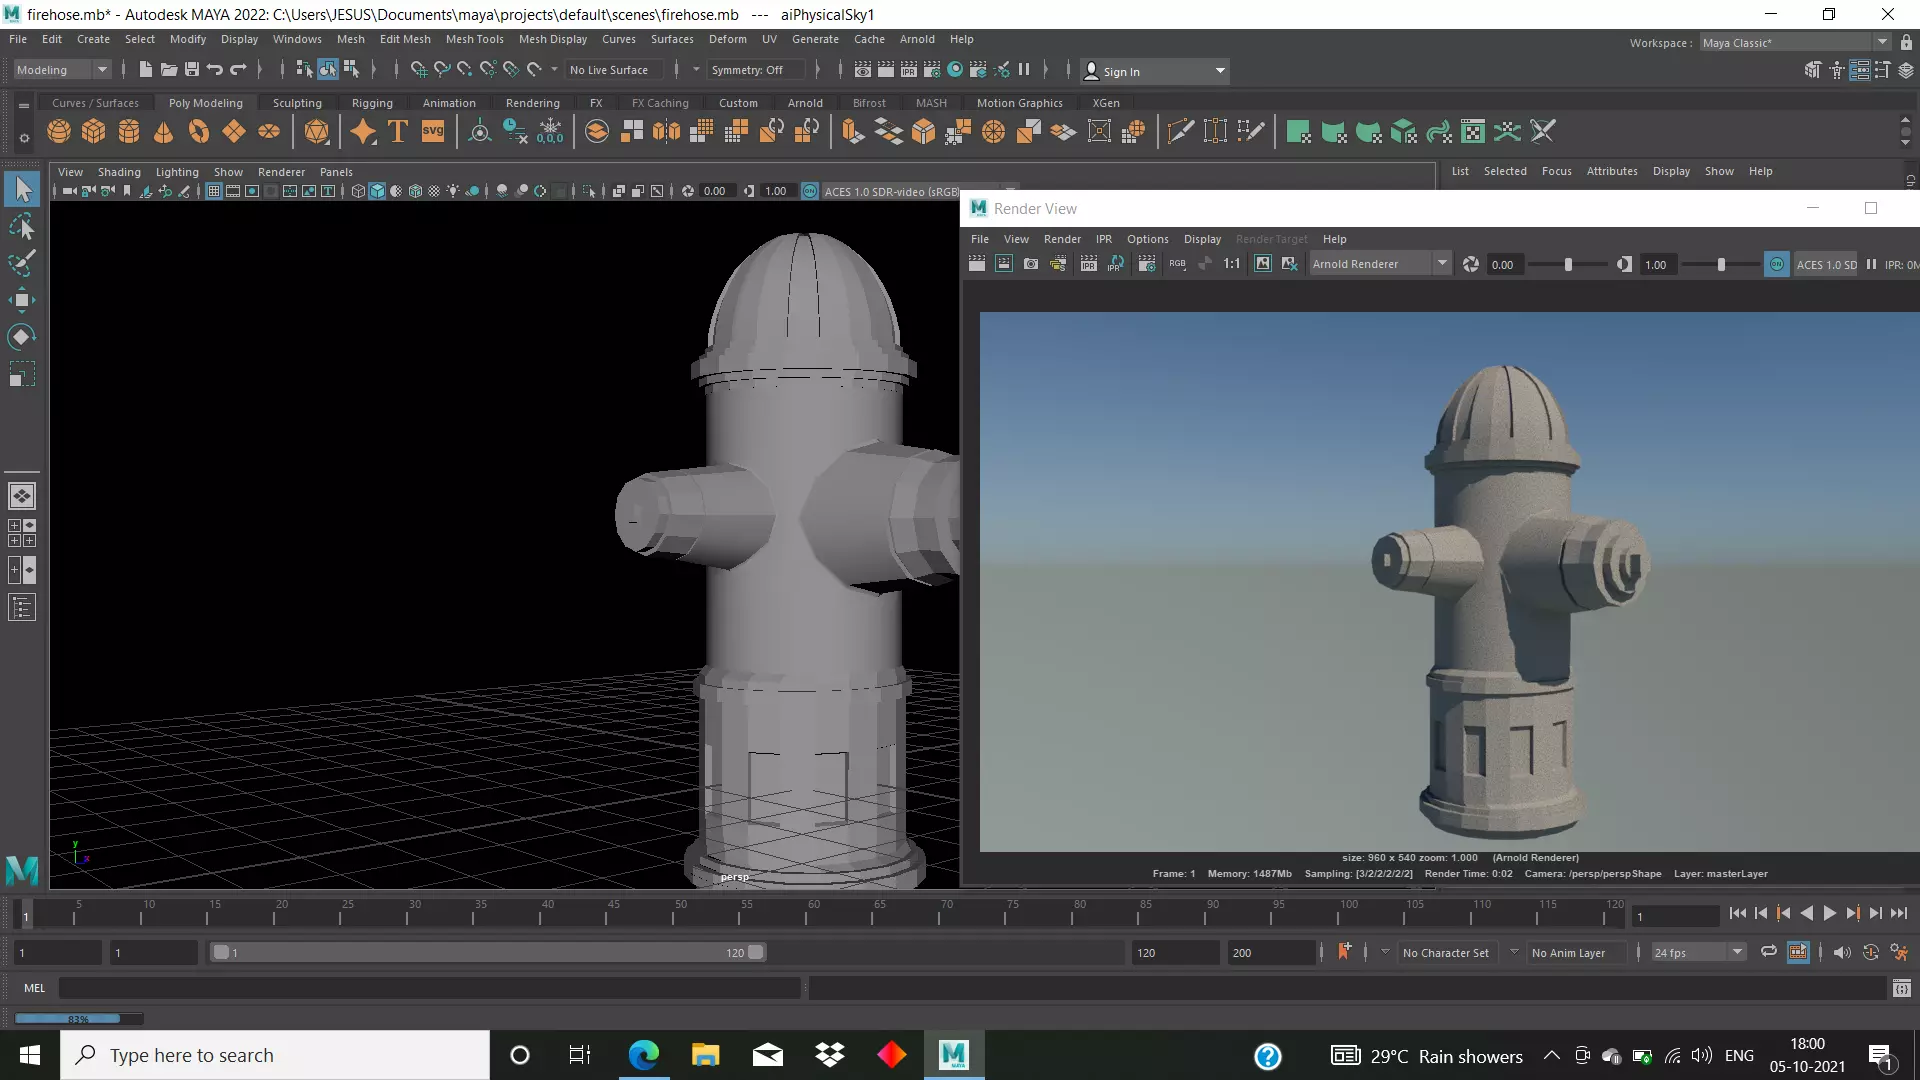Viewport: 1920px width, 1080px height.
Task: Open the Symmetry Off dropdown
Action: coord(756,70)
